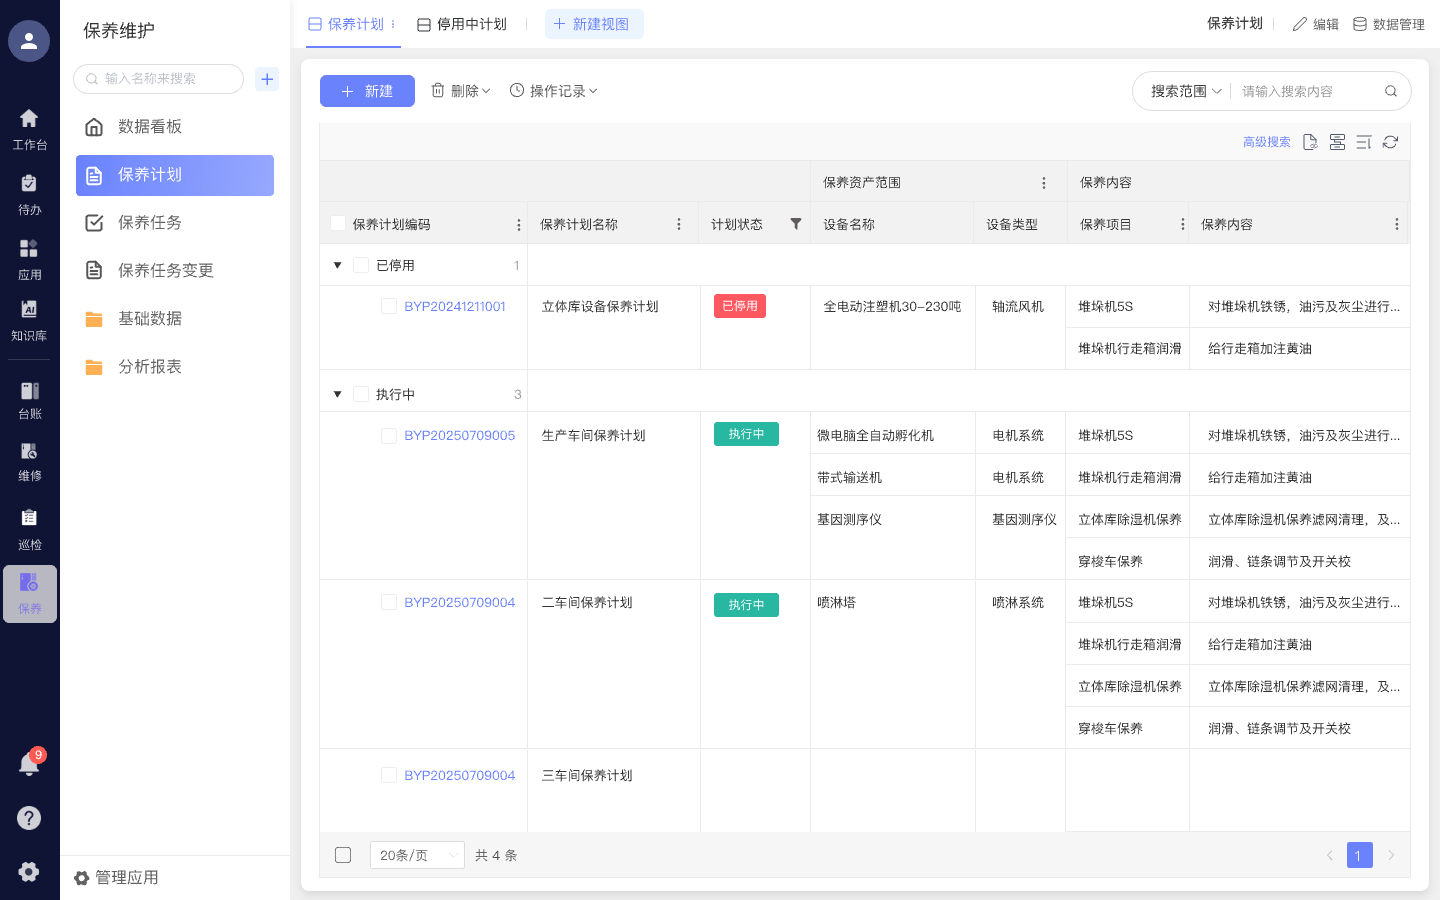Open the export document icon above the table
Screen dimensions: 1440x900
[x=1311, y=142]
